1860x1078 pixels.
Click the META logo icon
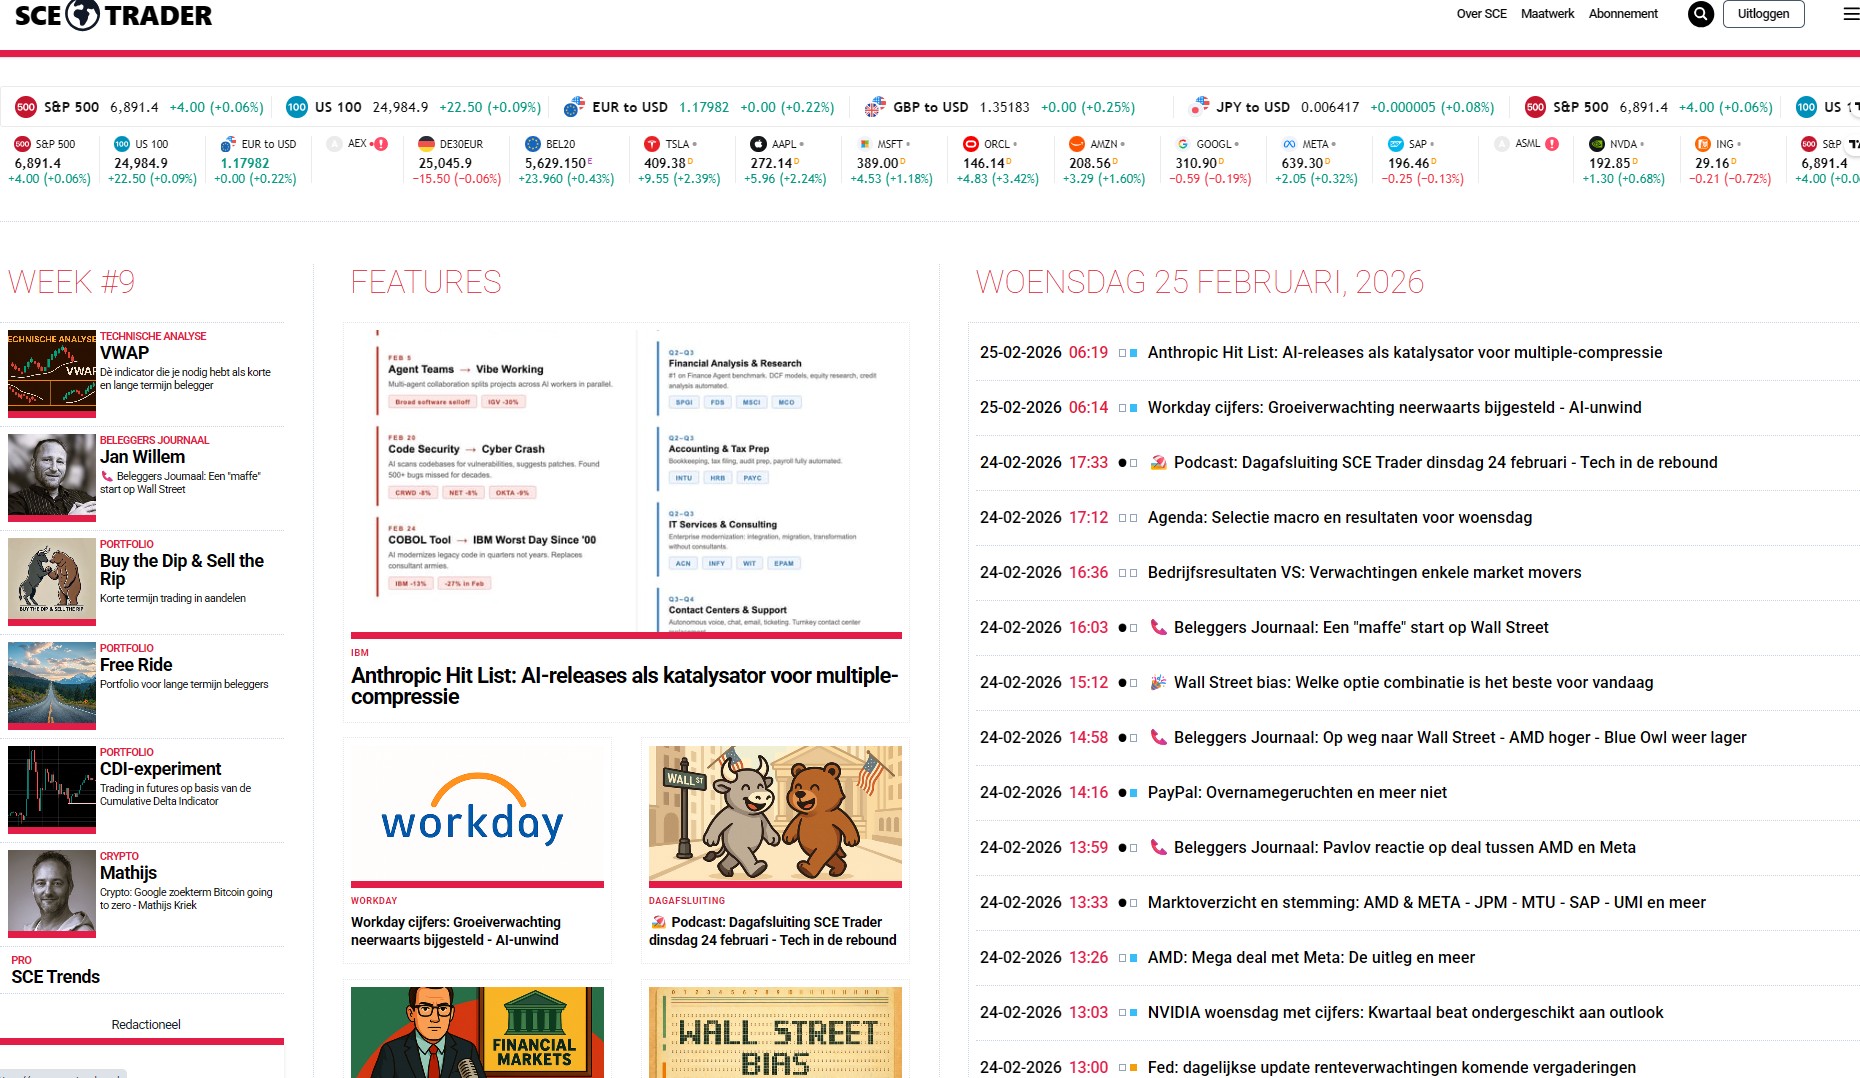click(x=1289, y=144)
